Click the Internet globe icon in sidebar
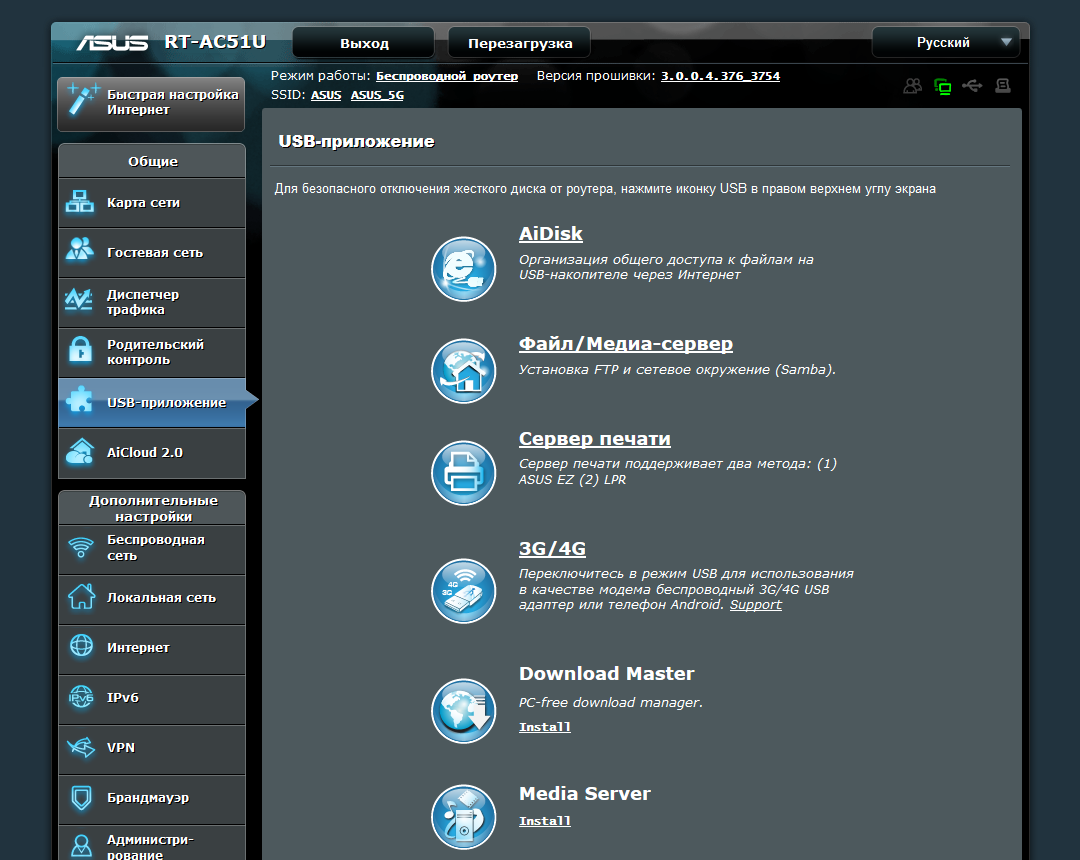 tap(81, 646)
